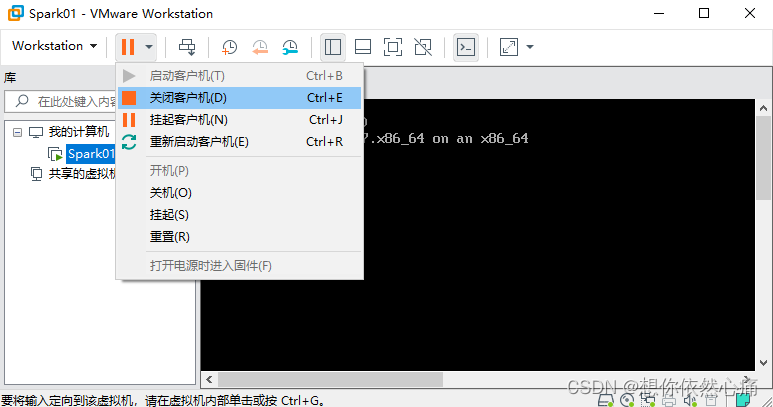This screenshot has height=407, width=773.
Task: Collapse the 我的计算机 tree node
Action: coord(17,133)
